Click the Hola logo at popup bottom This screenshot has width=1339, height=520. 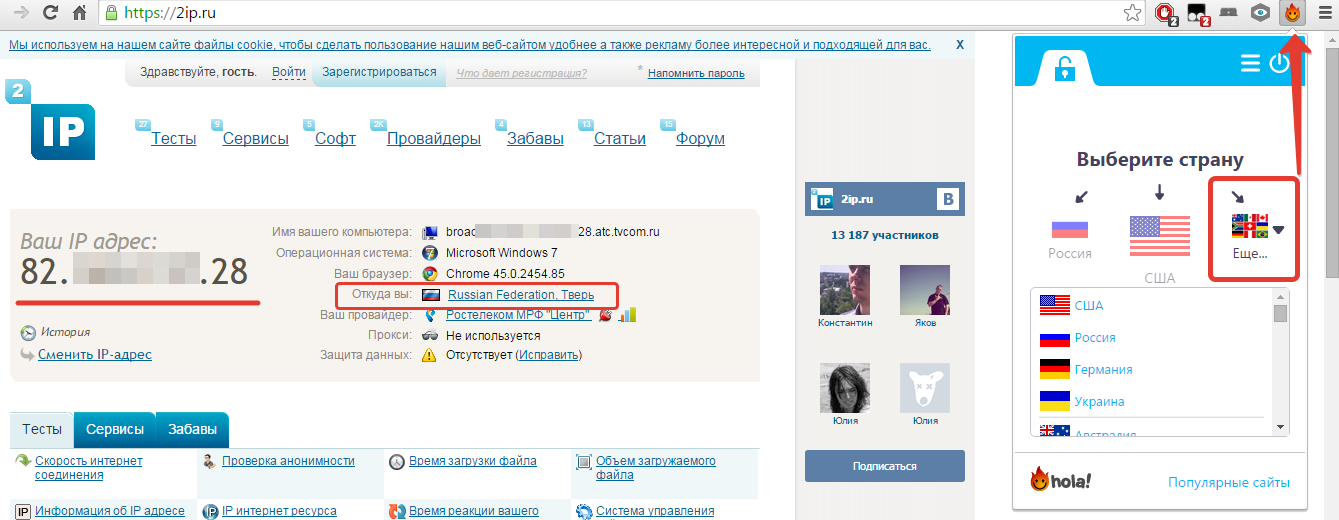[1061, 480]
